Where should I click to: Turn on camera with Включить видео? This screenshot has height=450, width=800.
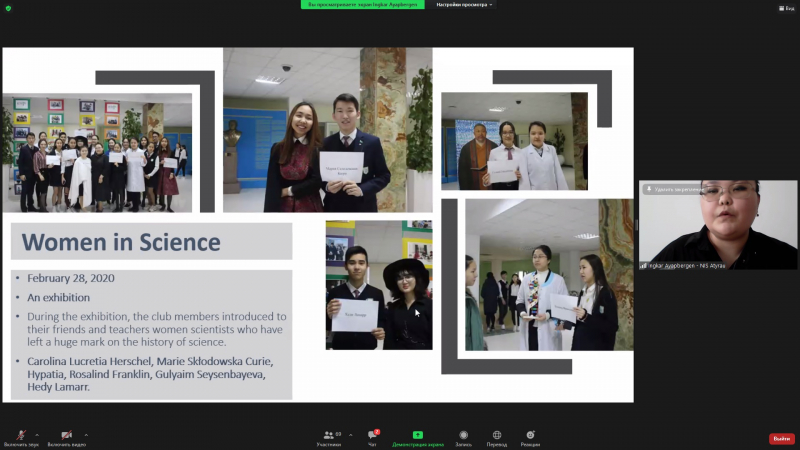(x=66, y=435)
